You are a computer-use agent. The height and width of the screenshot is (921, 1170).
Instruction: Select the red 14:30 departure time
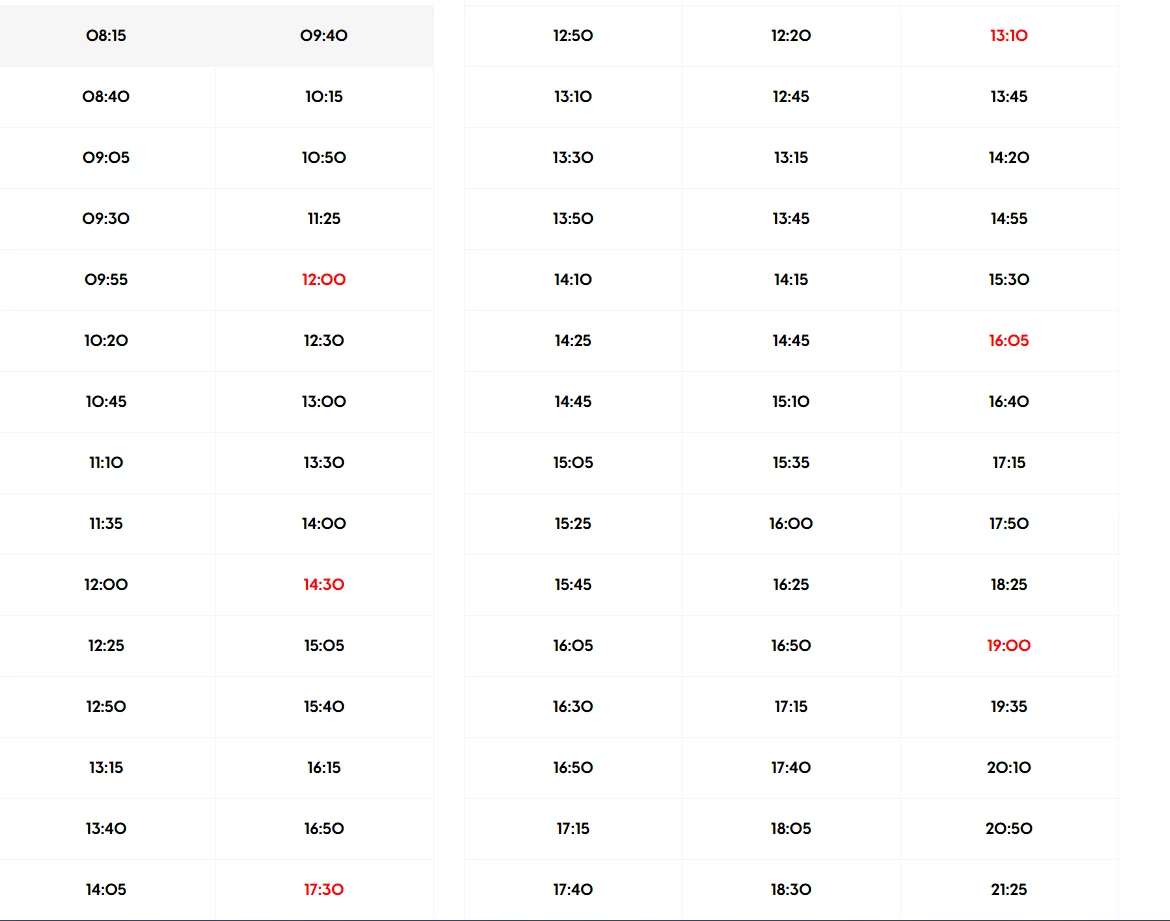tap(324, 585)
